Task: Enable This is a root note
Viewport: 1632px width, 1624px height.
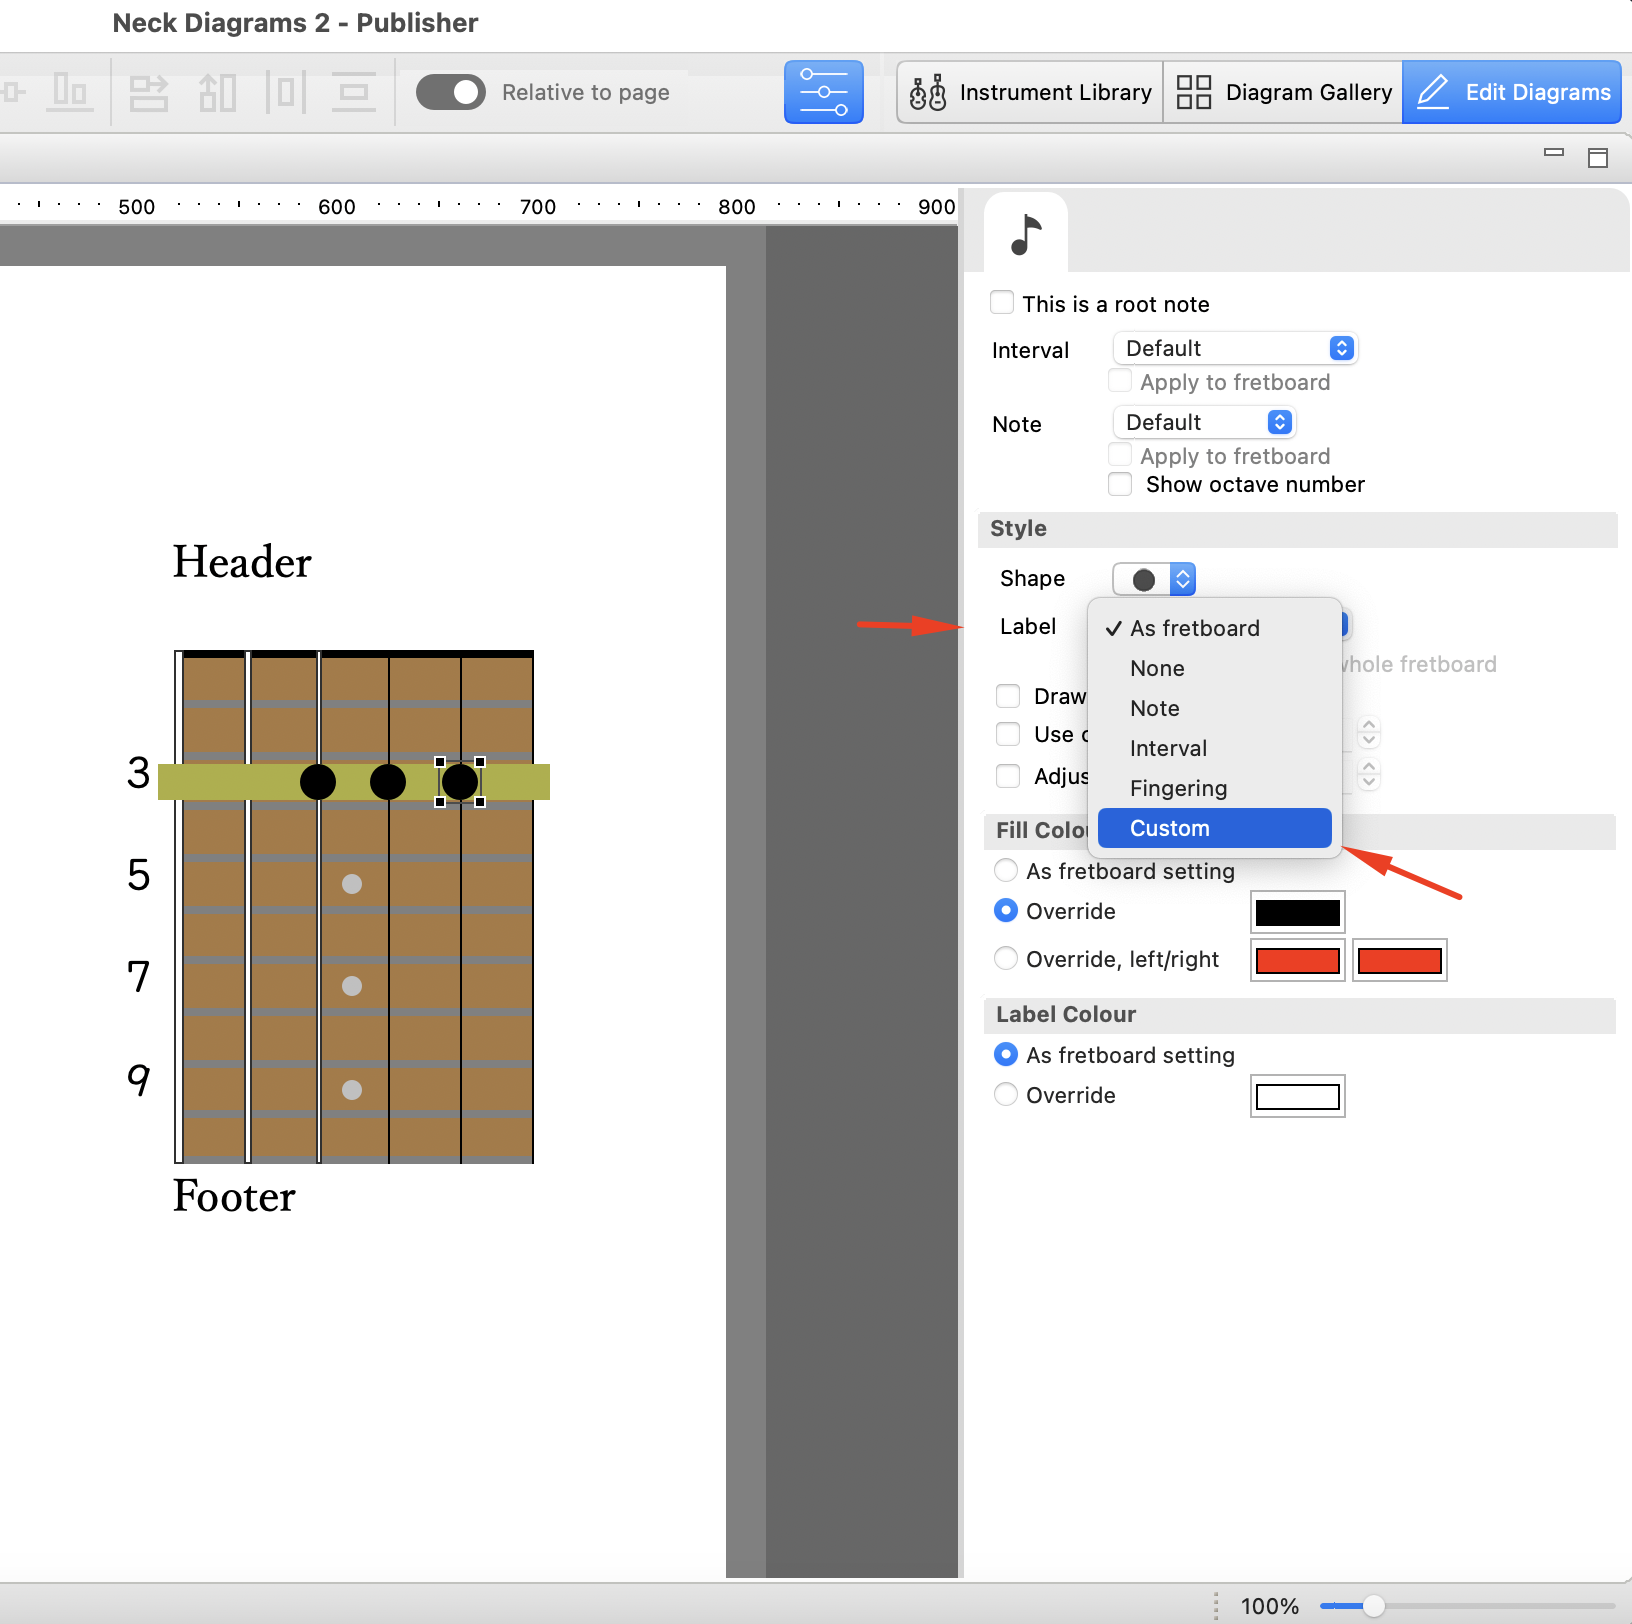Action: coord(1002,302)
